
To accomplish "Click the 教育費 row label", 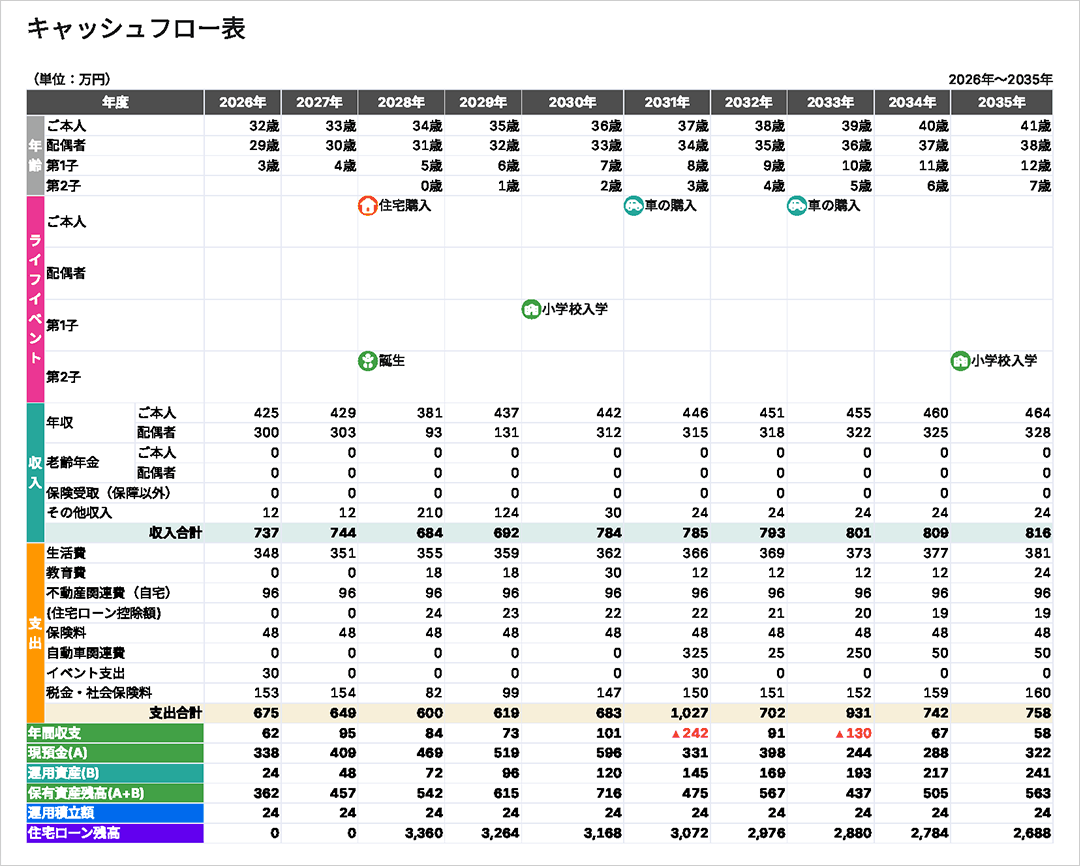I will [66, 573].
